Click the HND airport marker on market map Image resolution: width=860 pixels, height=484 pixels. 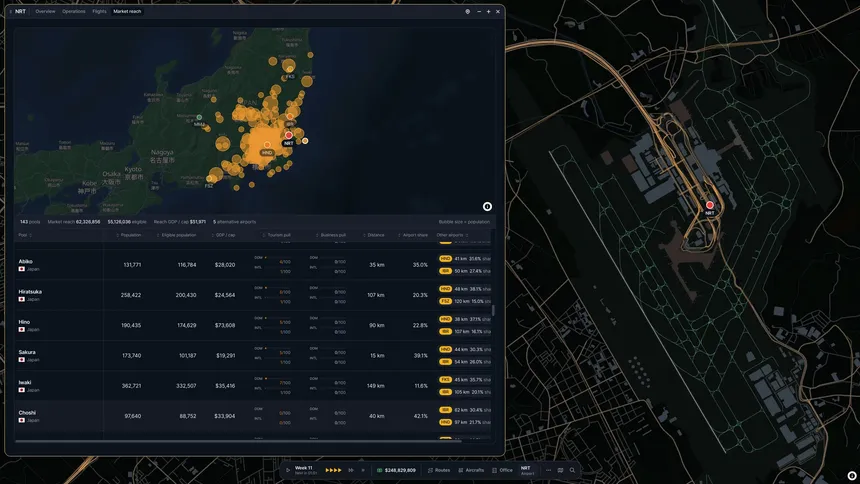pyautogui.click(x=267, y=145)
